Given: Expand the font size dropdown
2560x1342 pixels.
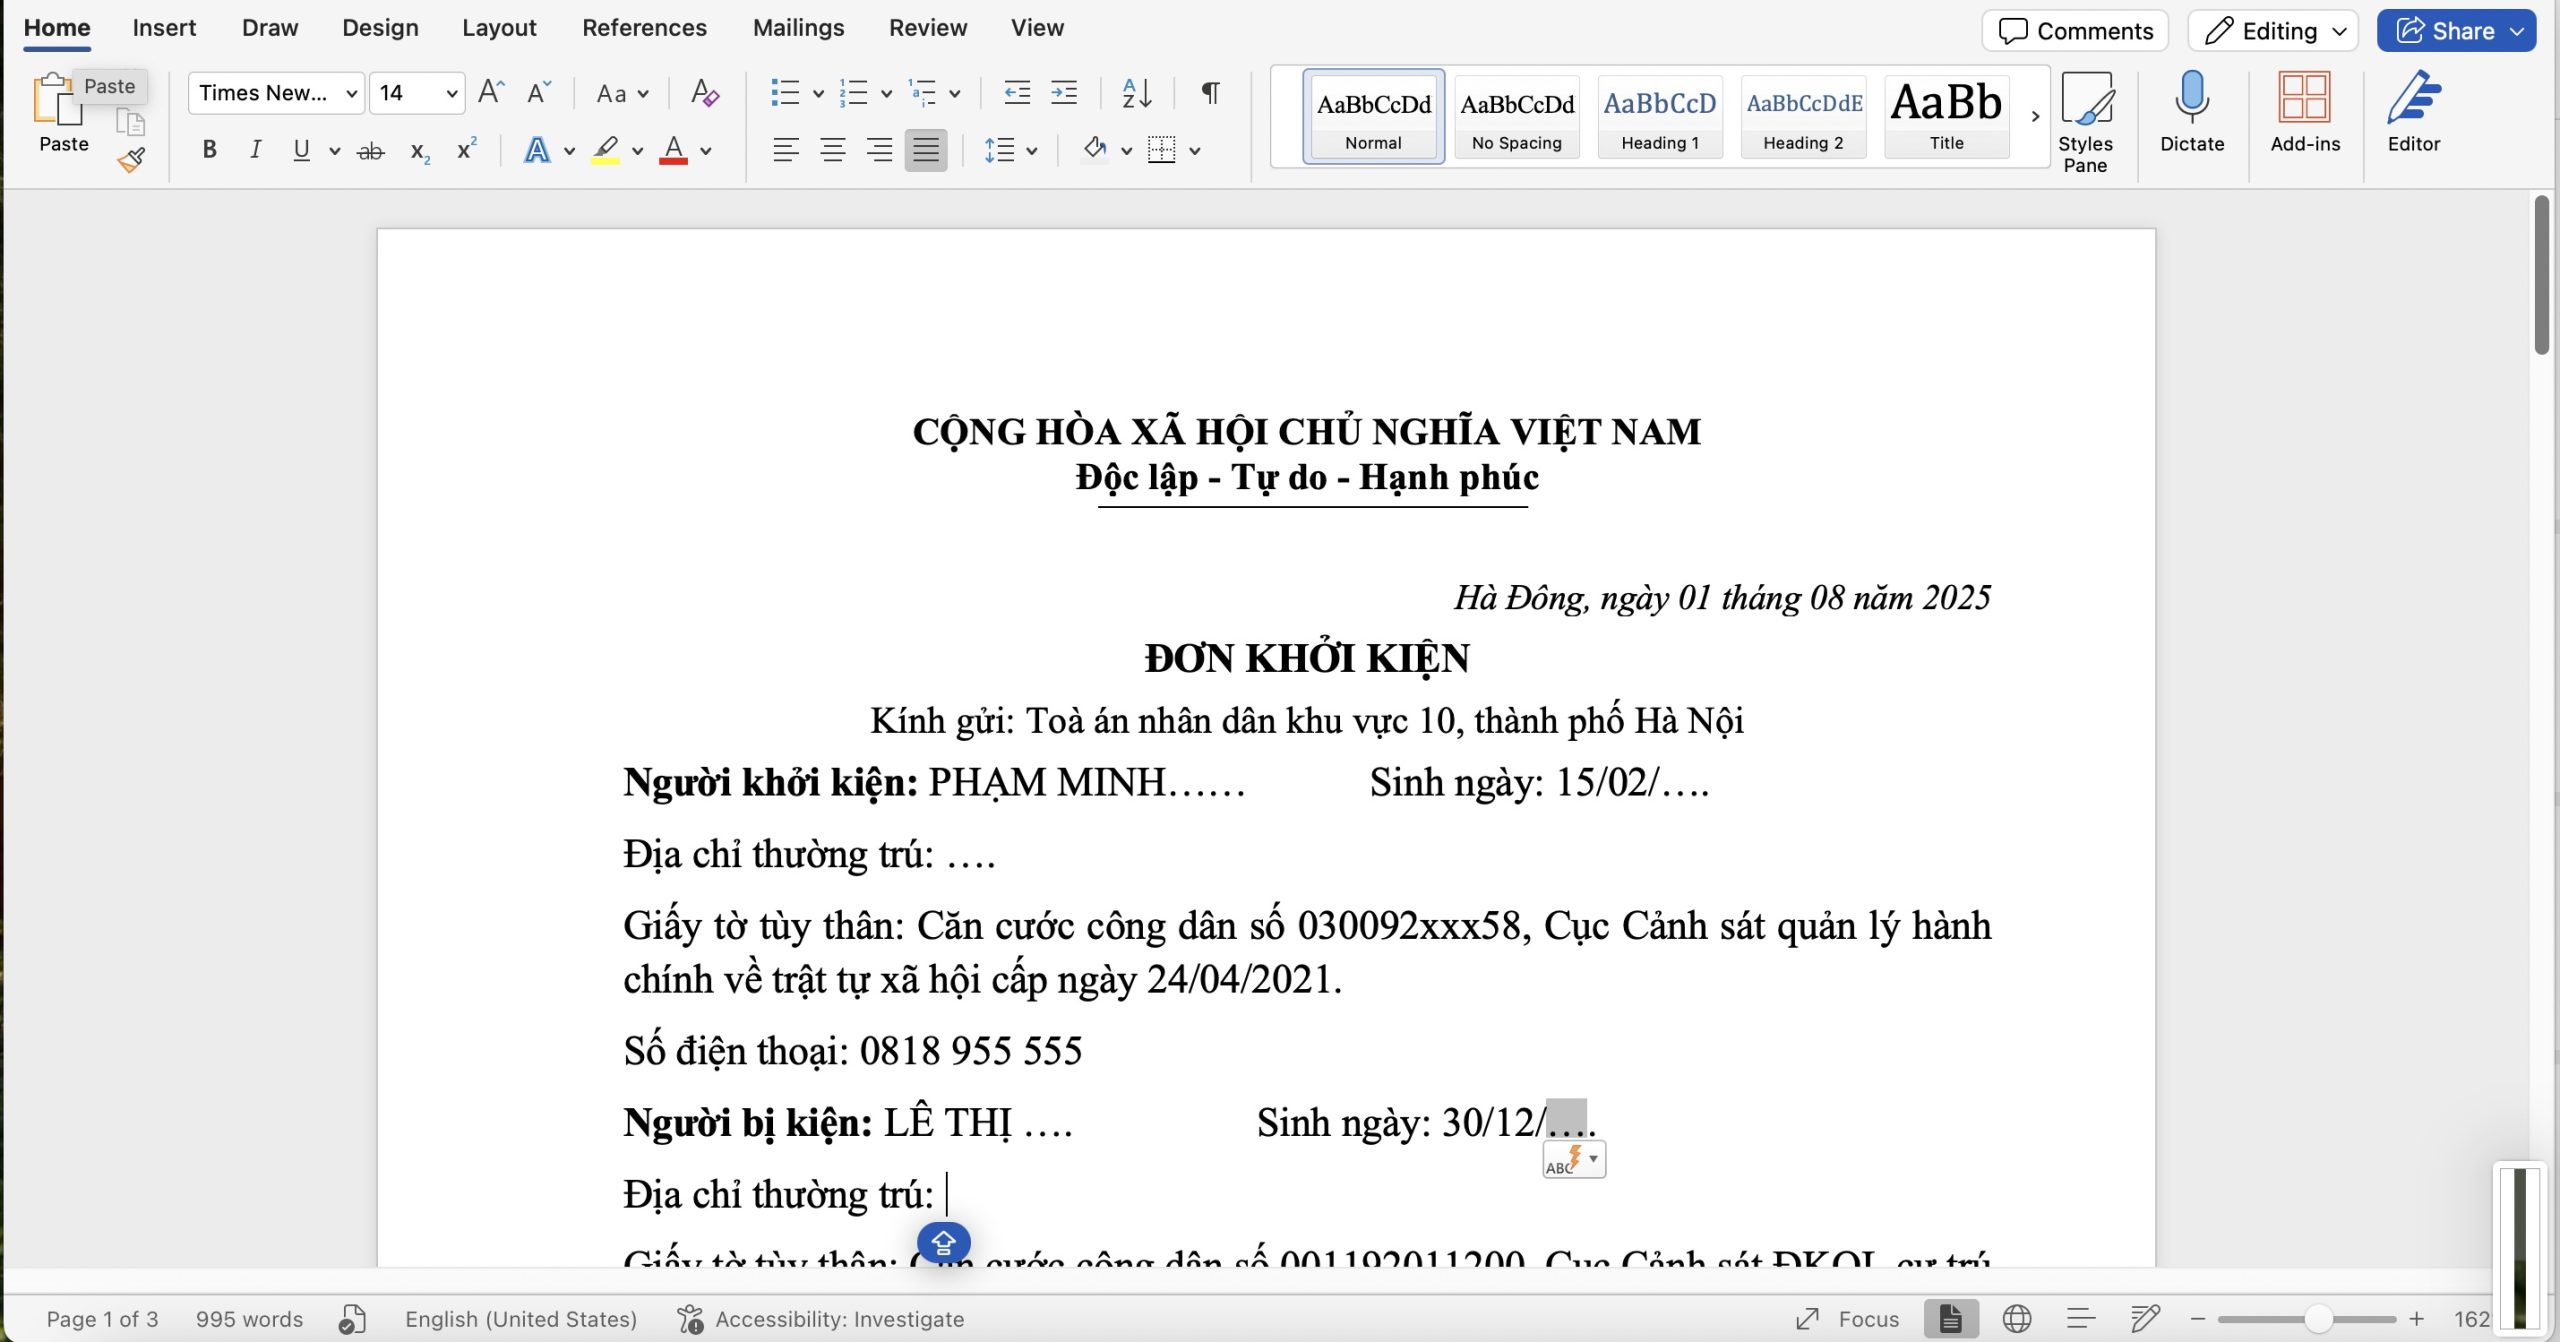Looking at the screenshot, I should click(x=452, y=93).
